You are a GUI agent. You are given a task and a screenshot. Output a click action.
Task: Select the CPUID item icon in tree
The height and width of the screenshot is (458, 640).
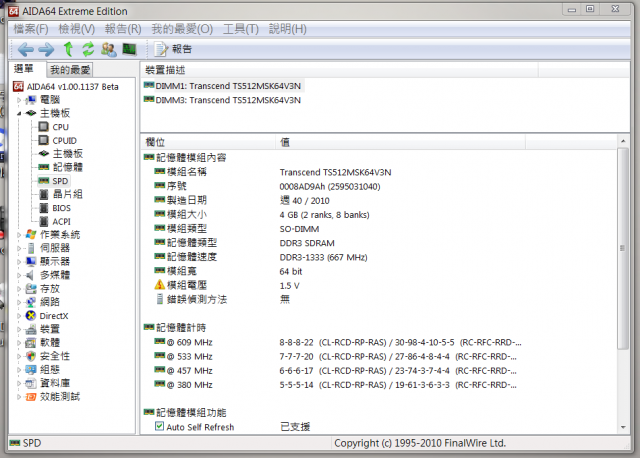click(x=44, y=140)
